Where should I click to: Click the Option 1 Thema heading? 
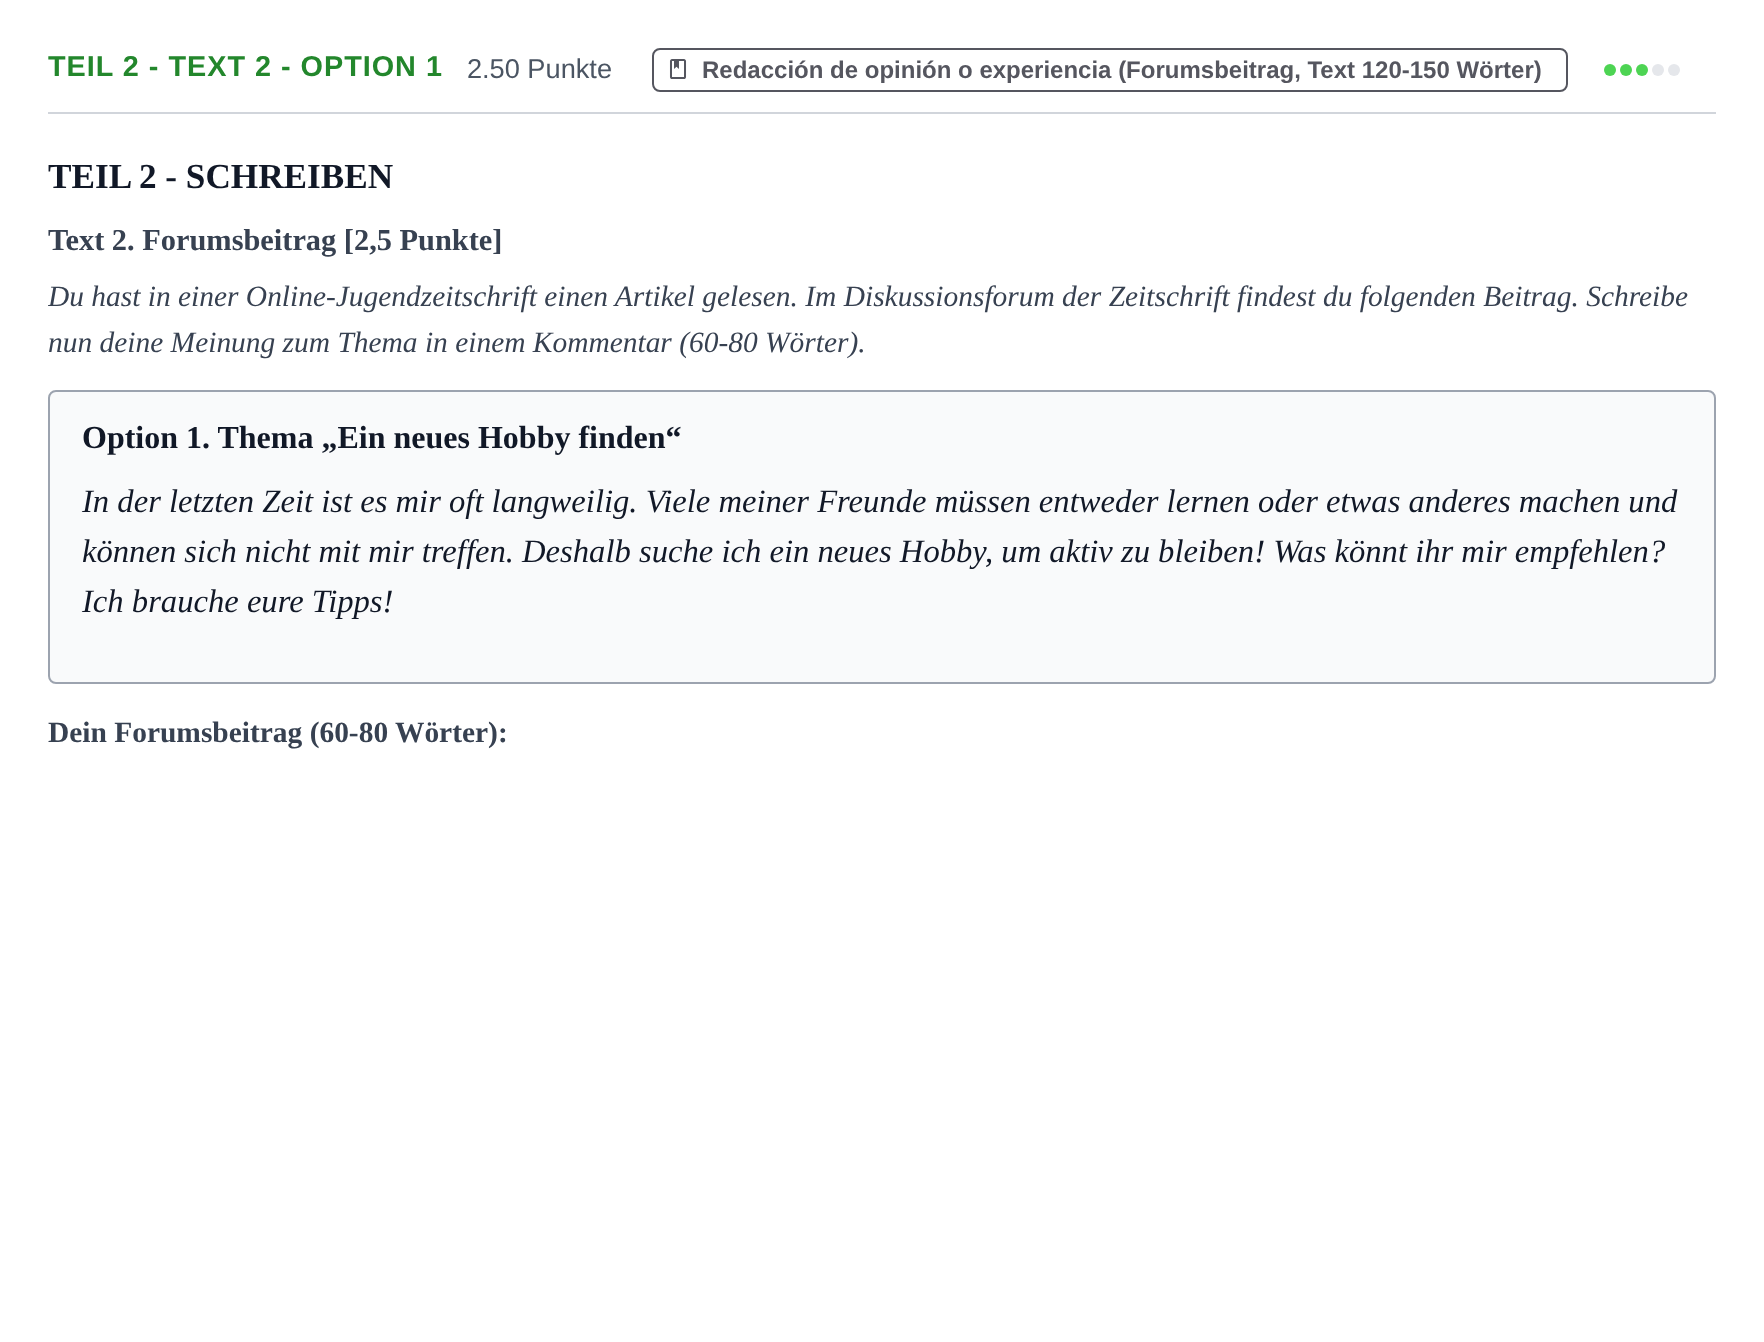[x=381, y=438]
